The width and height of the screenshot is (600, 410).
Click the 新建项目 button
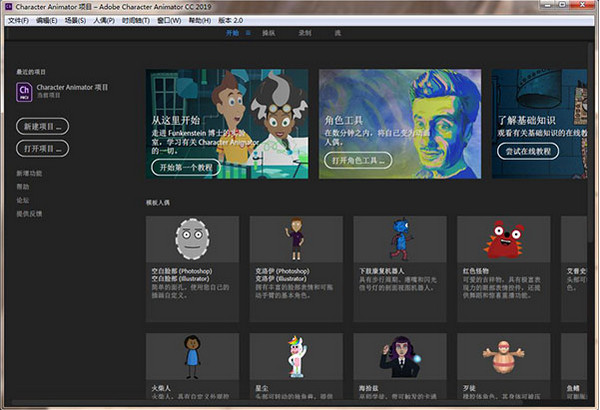pos(43,127)
